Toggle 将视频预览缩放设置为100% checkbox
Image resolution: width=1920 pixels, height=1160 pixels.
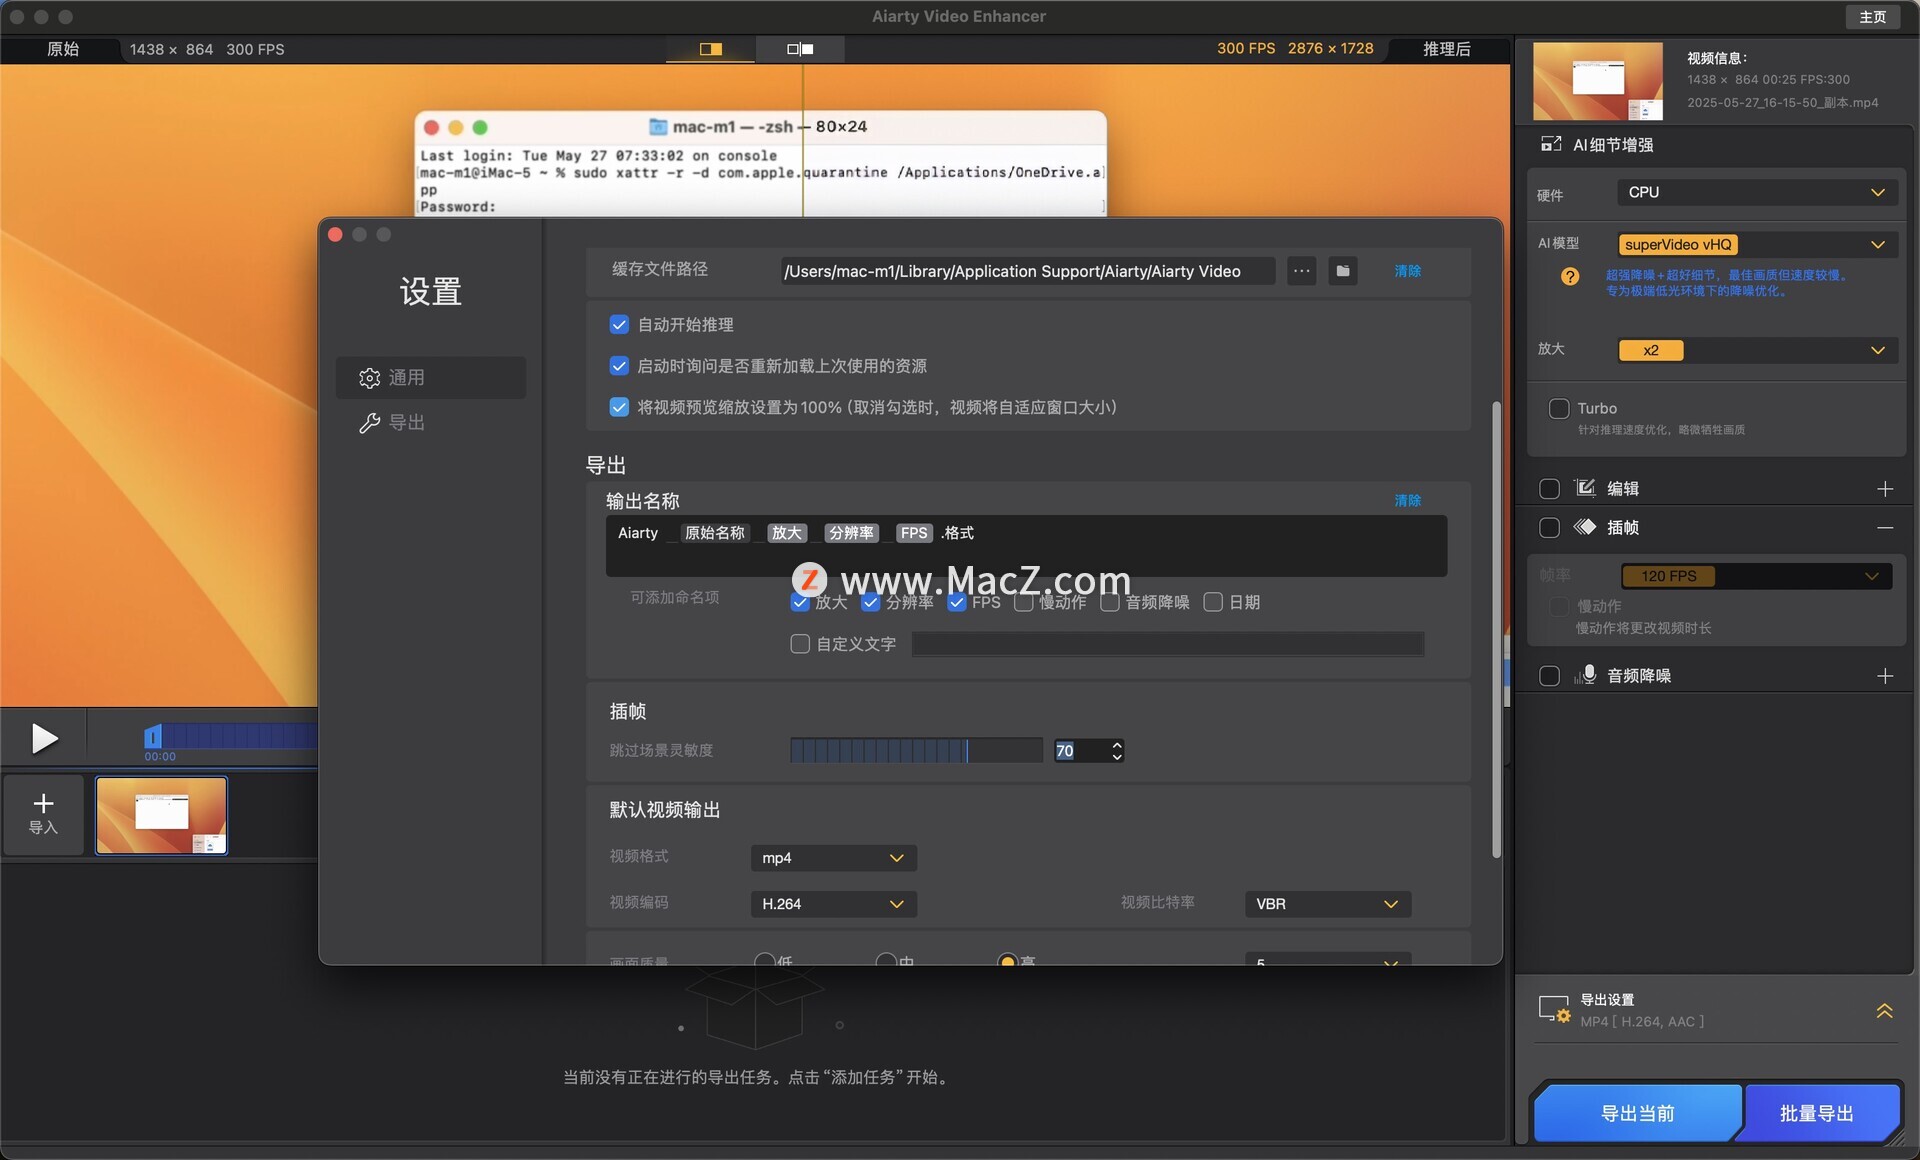point(619,407)
